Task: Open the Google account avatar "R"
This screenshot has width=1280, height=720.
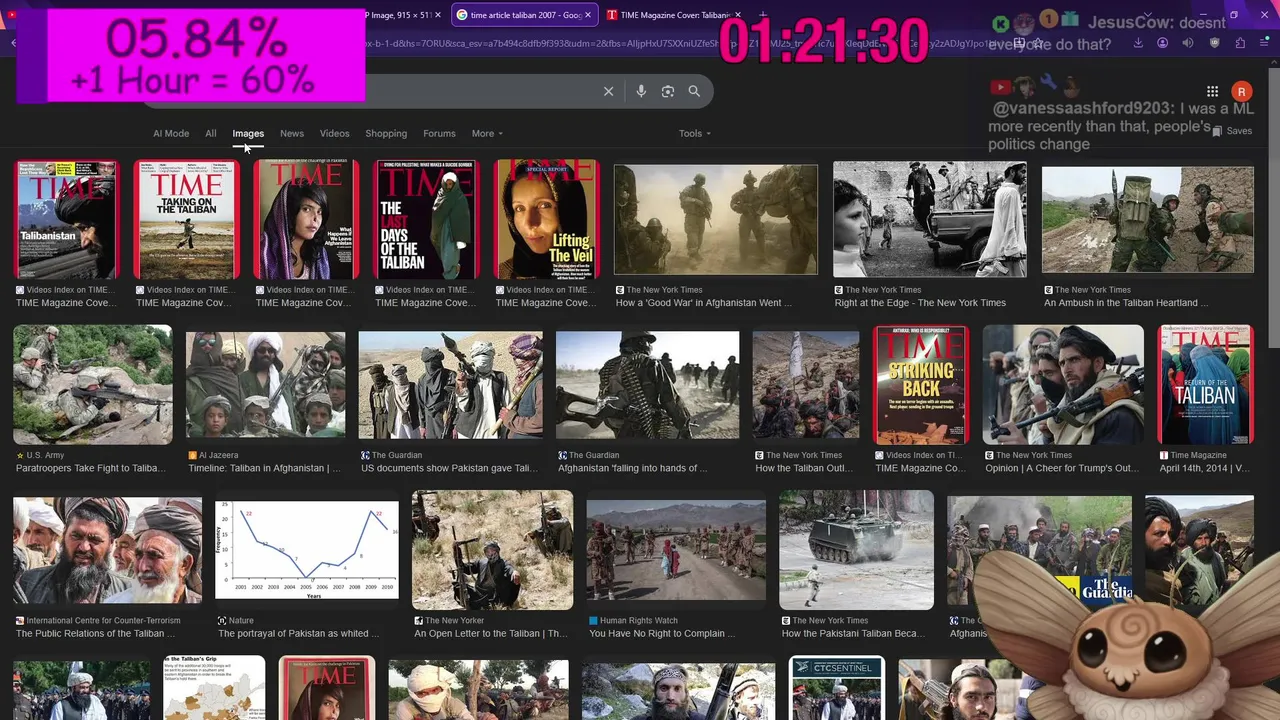Action: [1241, 91]
